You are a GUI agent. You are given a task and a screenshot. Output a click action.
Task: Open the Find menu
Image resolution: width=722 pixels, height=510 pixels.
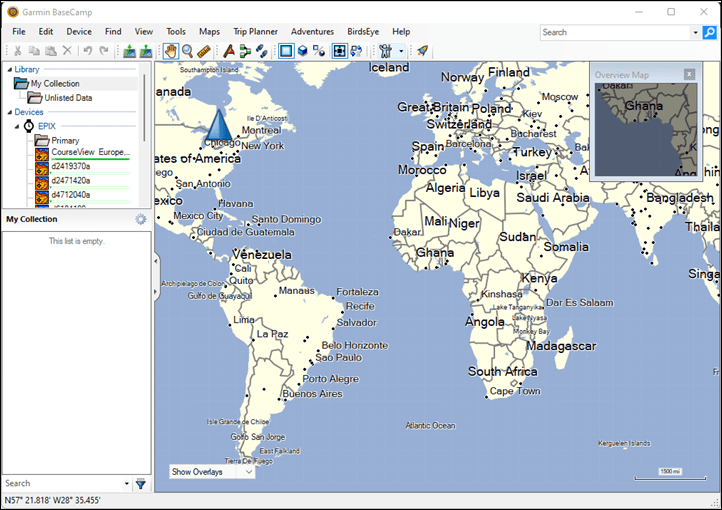pos(113,32)
